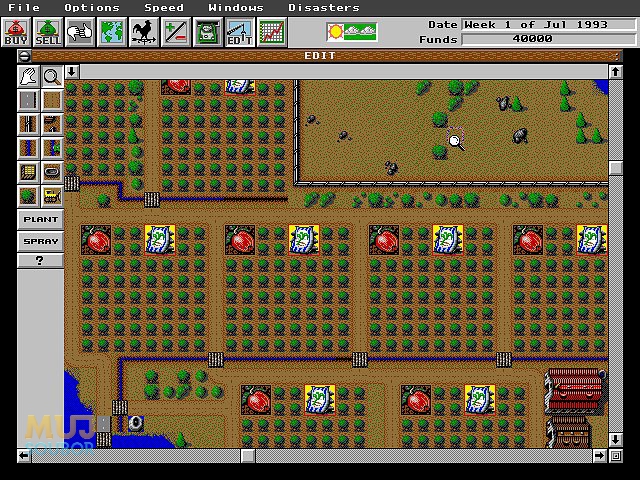Click the rooster weathervane icon

144,32
